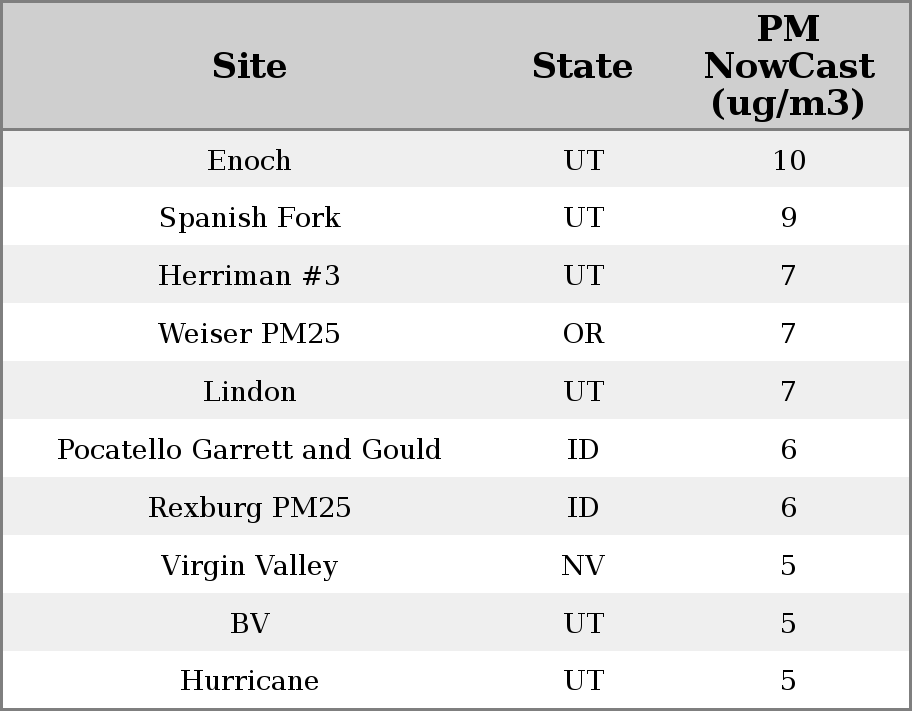Click Pocatello Garrett and Gould entry
This screenshot has height=711, width=912.
click(x=249, y=450)
